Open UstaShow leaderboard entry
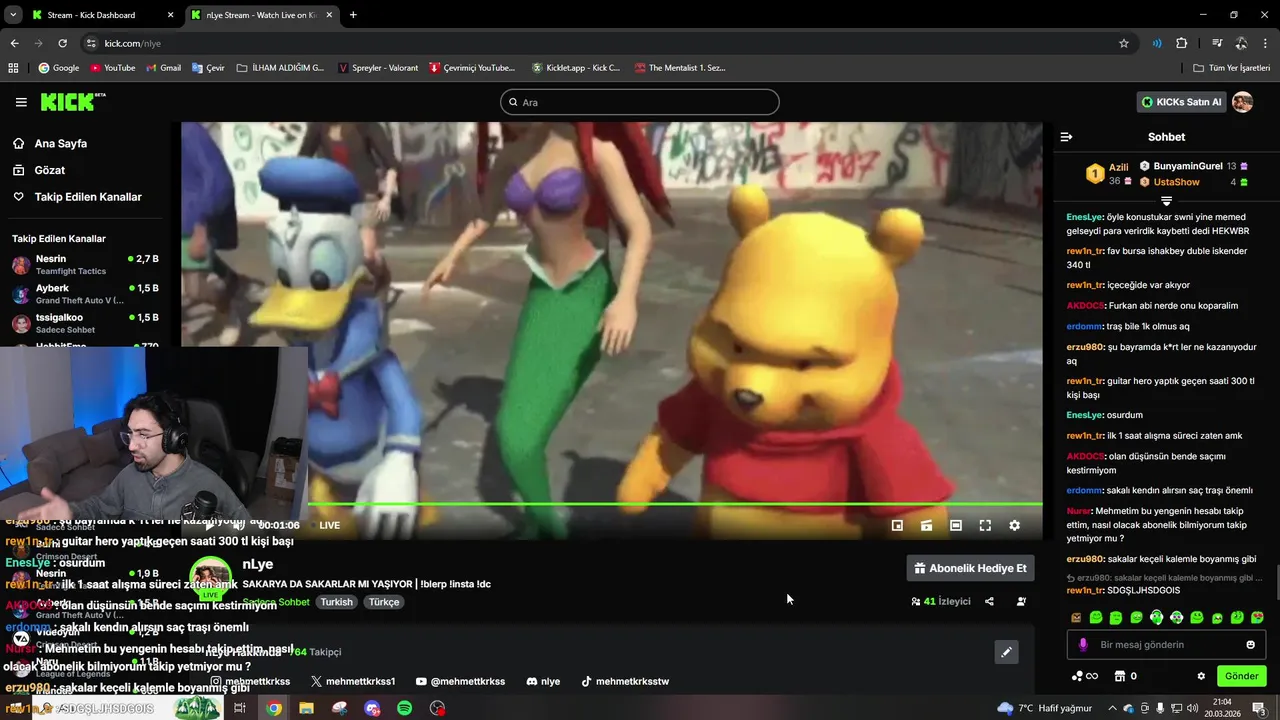Viewport: 1280px width, 720px height. [x=1194, y=182]
